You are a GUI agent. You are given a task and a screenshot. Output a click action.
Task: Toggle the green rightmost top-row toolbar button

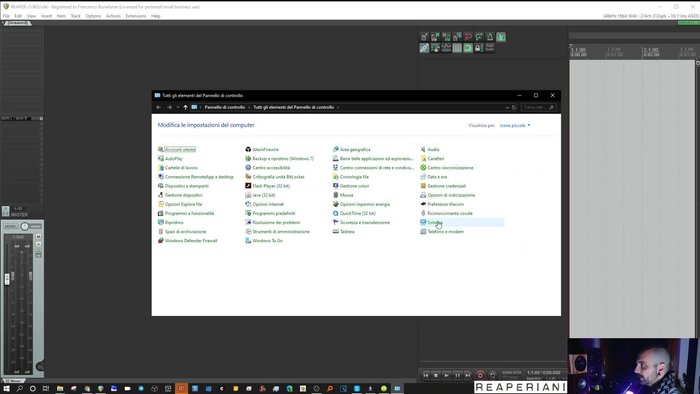pos(501,37)
